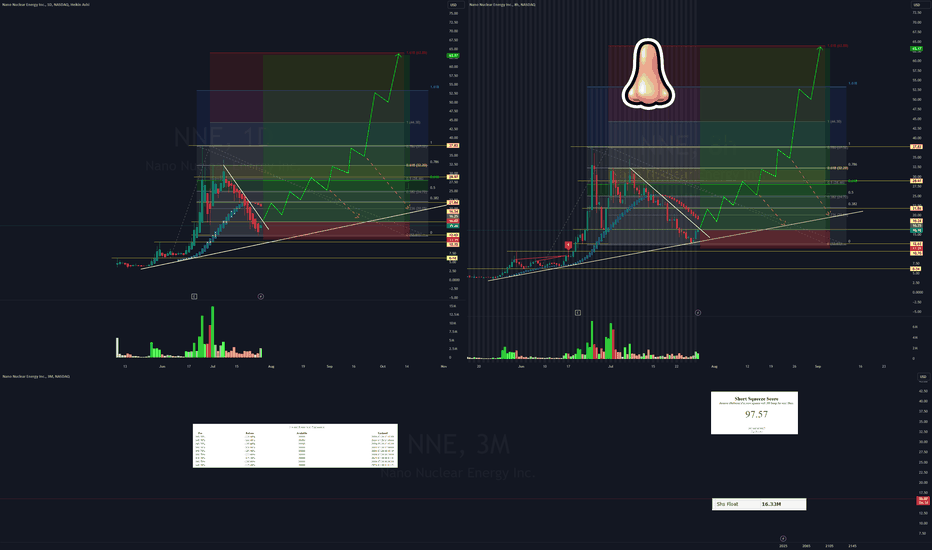The width and height of the screenshot is (932, 550).
Task: Click the lightning event marker on the 4h chart
Action: [698, 313]
